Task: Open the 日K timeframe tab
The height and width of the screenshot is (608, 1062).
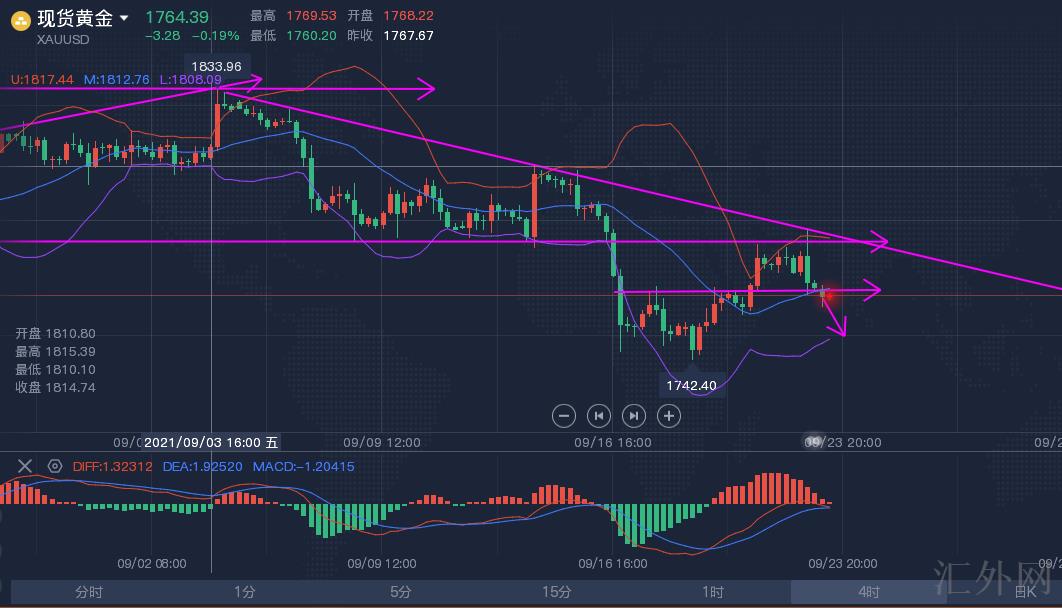Action: (1024, 592)
